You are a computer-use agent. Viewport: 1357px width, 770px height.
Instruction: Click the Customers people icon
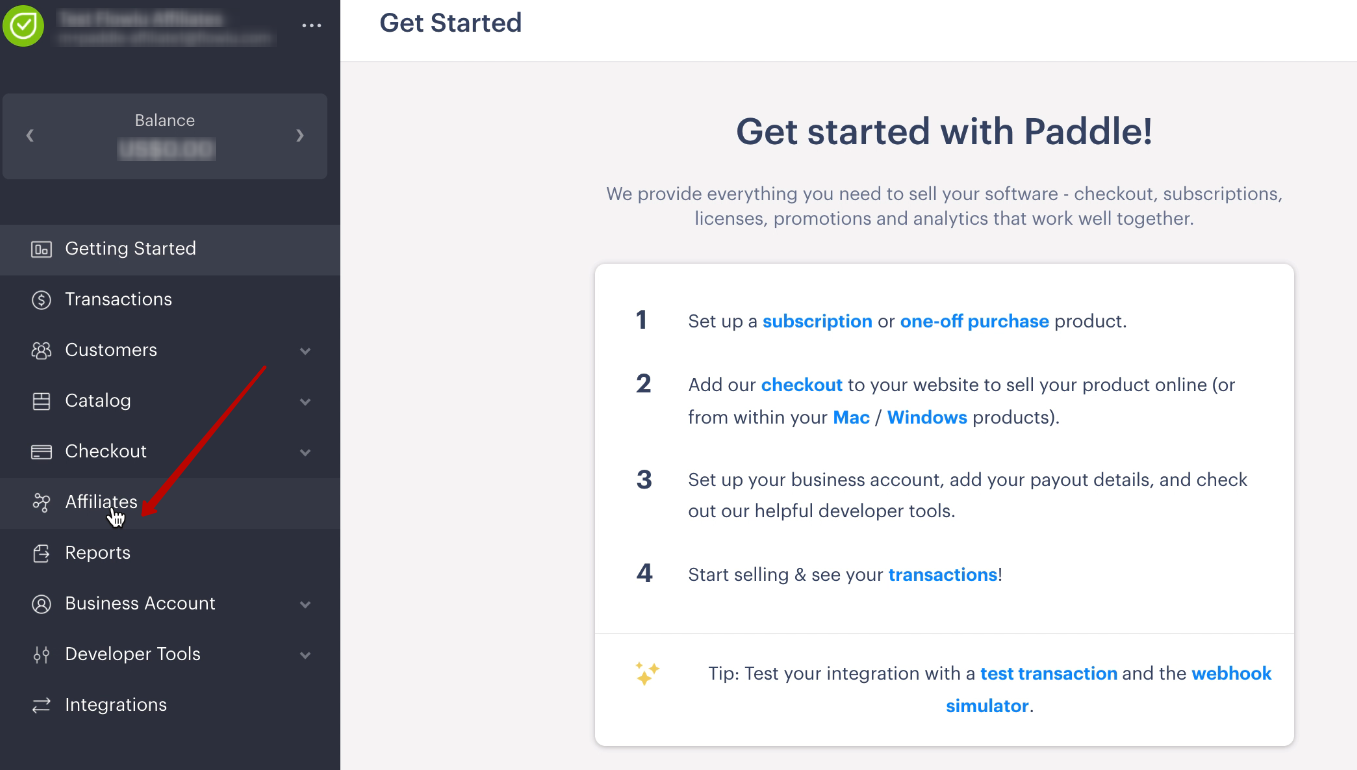(41, 351)
